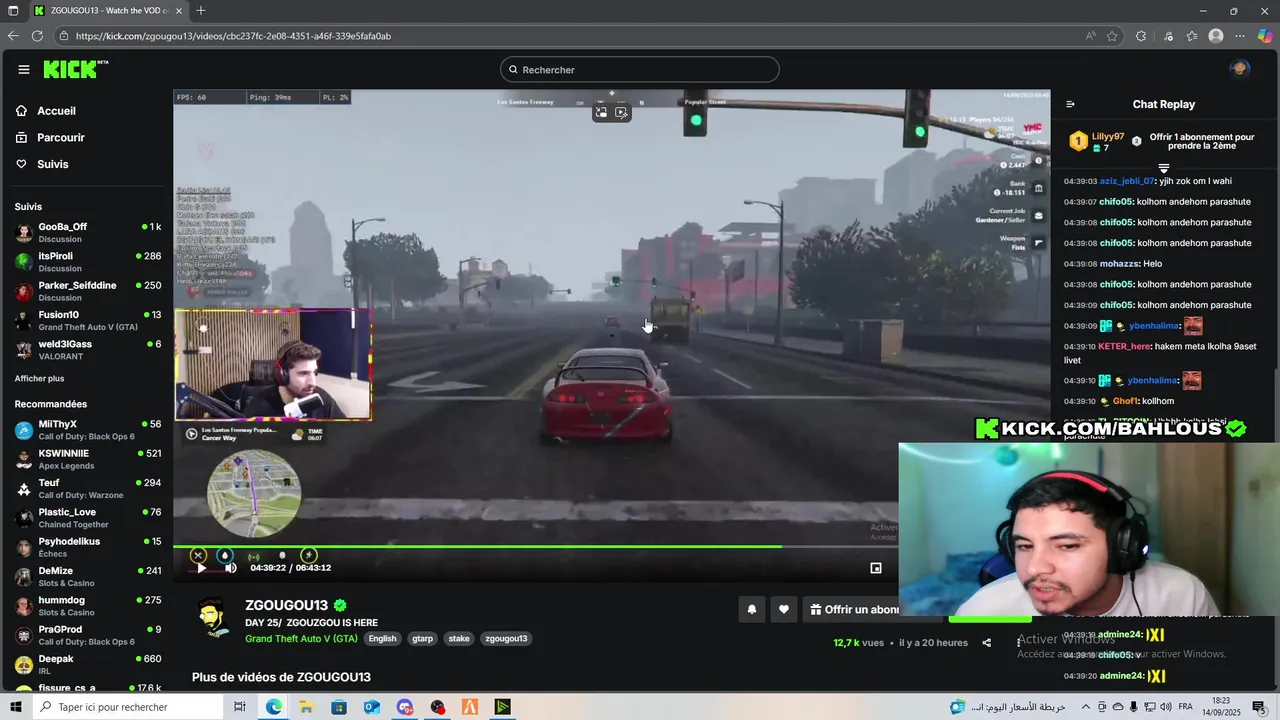Refresh the browser page

(37, 36)
